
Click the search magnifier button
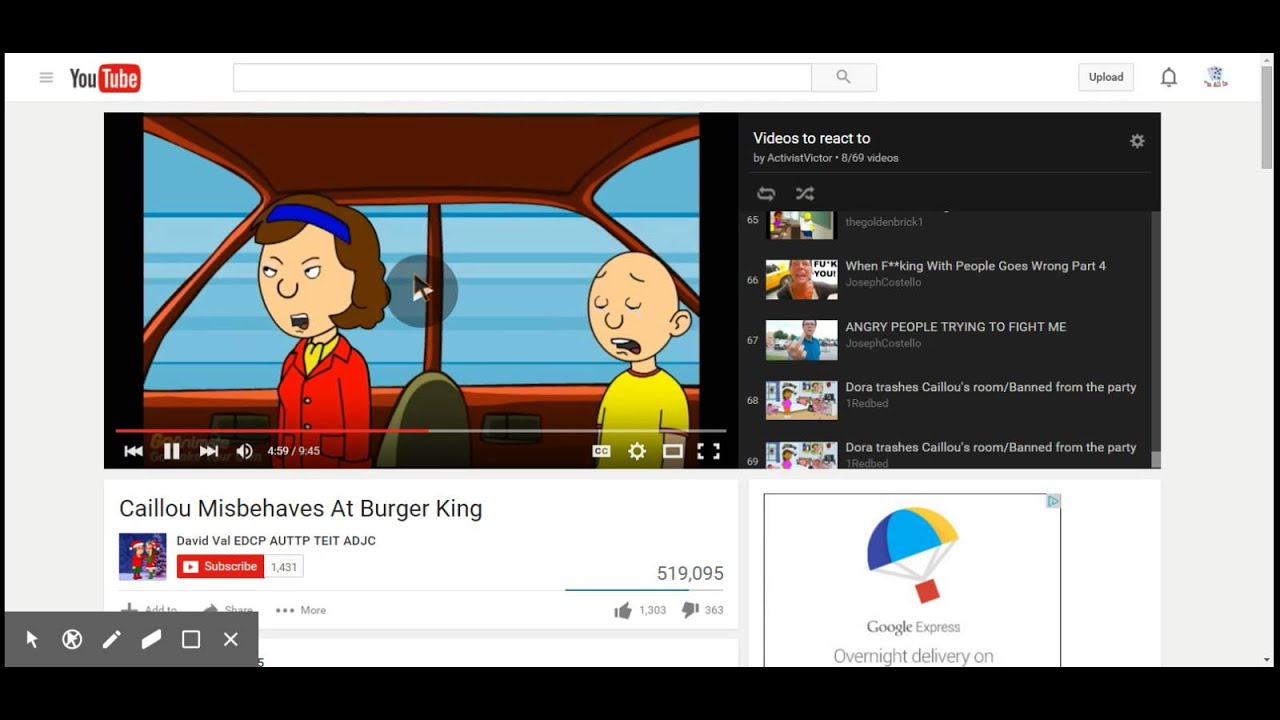click(843, 77)
